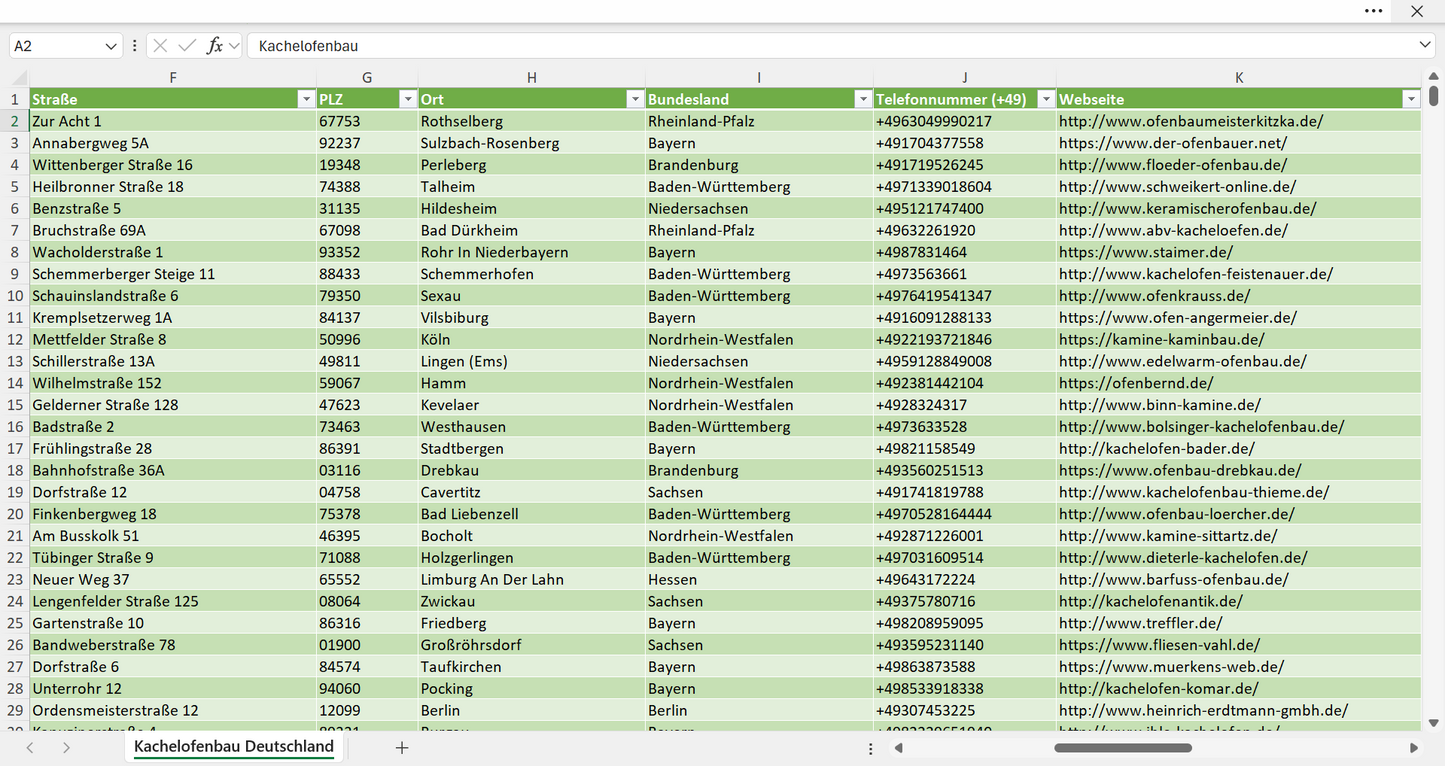Click next sheet navigation arrow

(66, 747)
